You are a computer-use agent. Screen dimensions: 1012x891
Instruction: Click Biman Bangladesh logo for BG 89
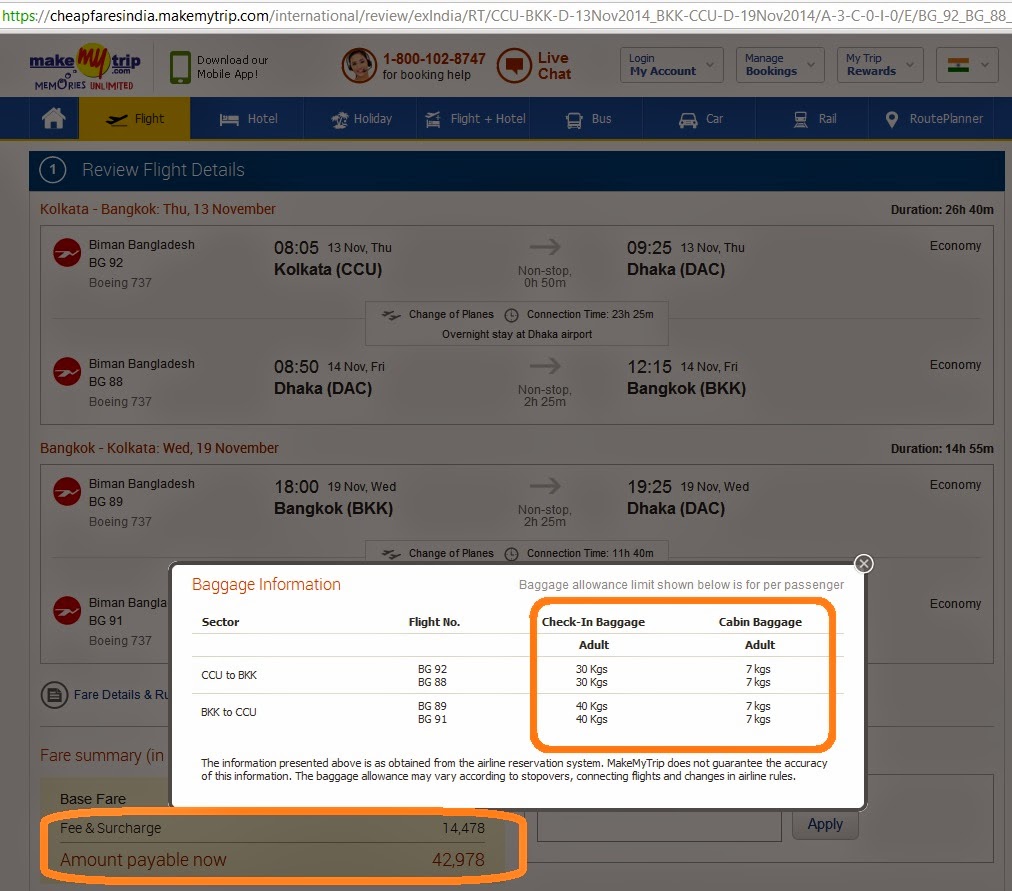(66, 492)
